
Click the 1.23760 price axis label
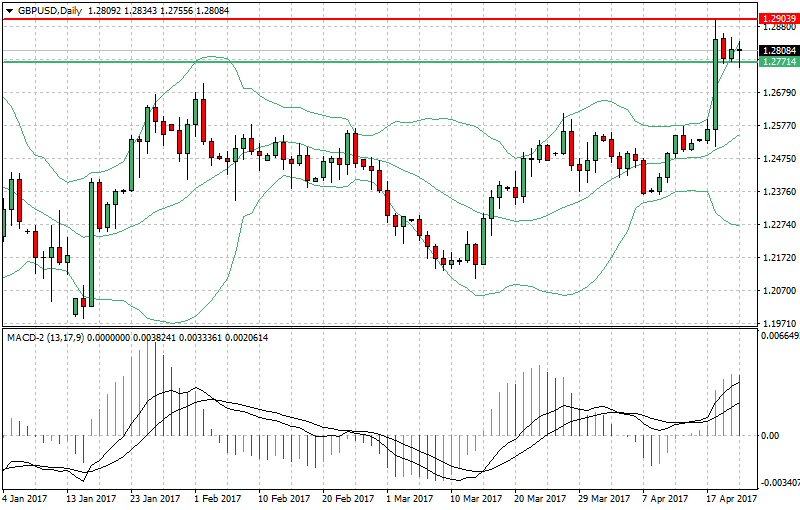tap(778, 192)
